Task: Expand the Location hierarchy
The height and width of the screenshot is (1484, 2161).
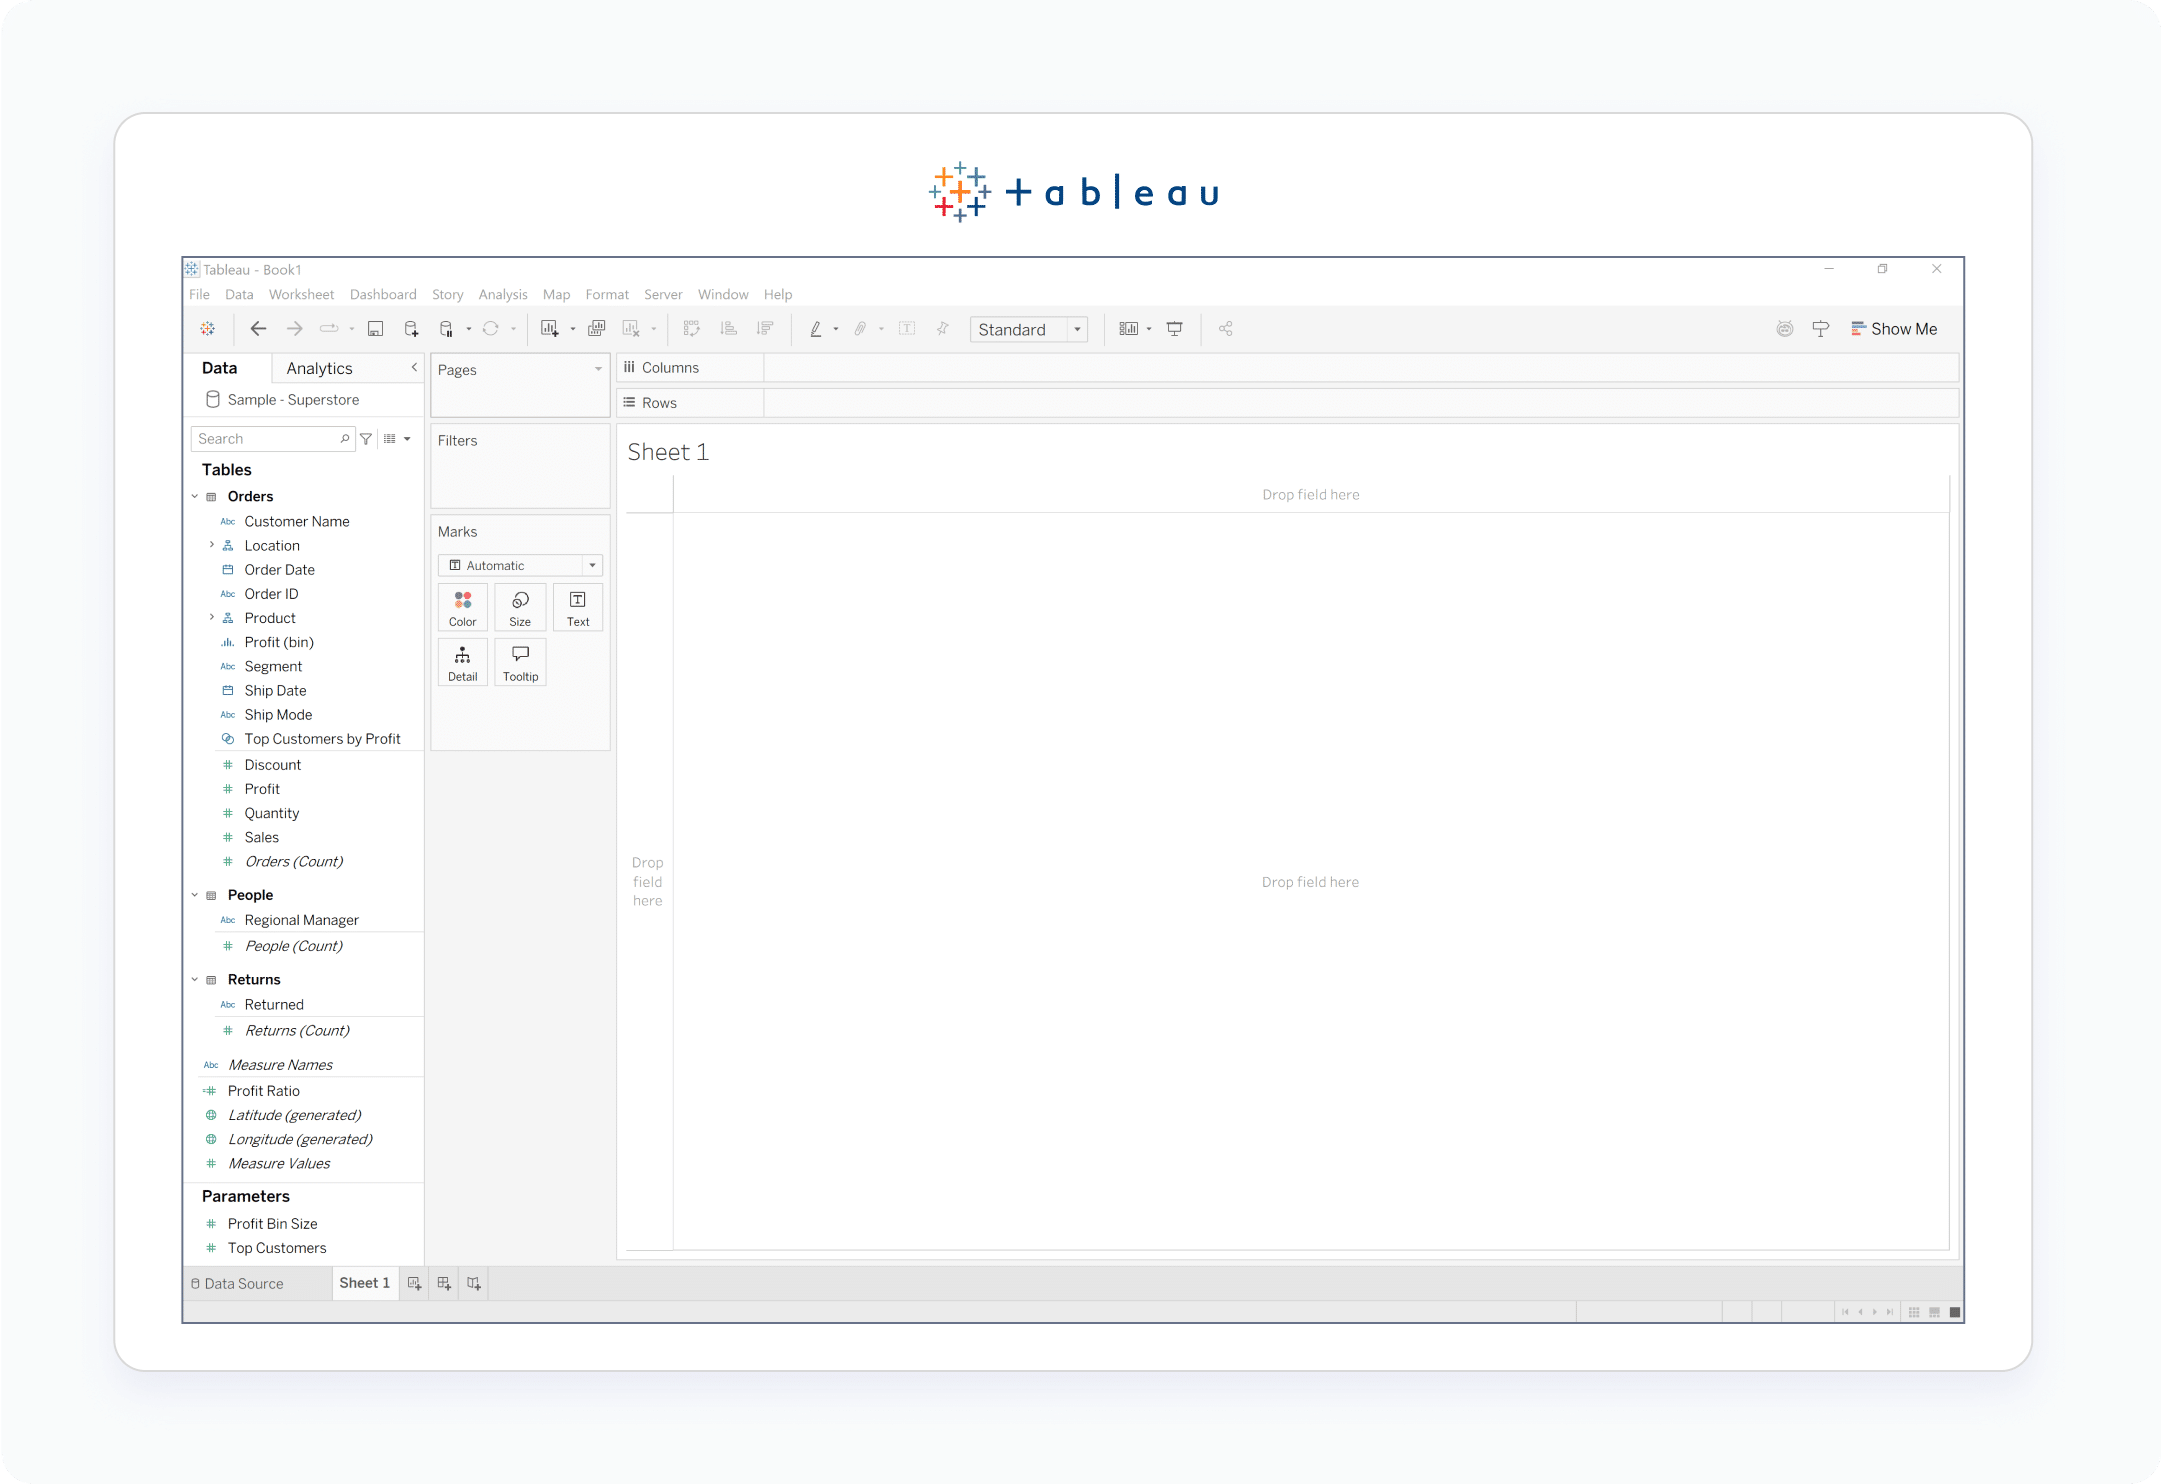Action: coord(212,546)
